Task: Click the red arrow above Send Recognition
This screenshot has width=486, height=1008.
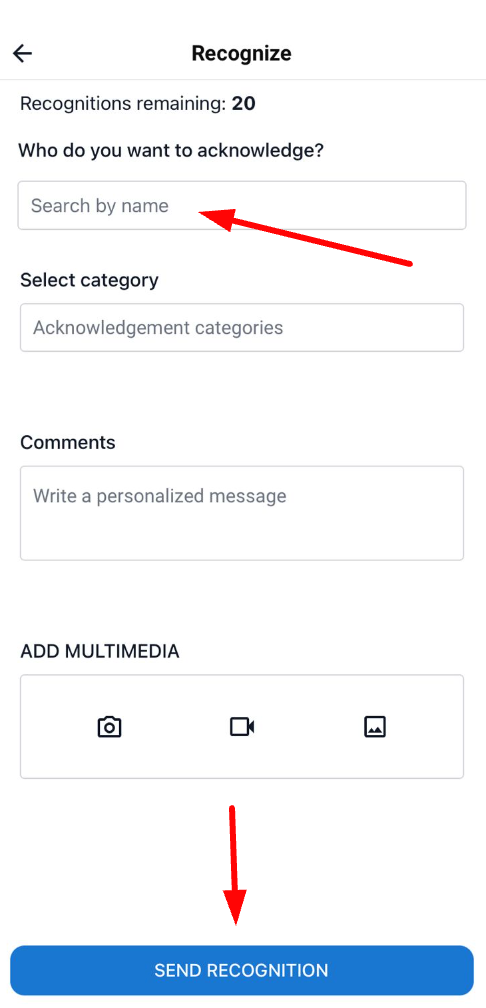Action: (x=235, y=865)
